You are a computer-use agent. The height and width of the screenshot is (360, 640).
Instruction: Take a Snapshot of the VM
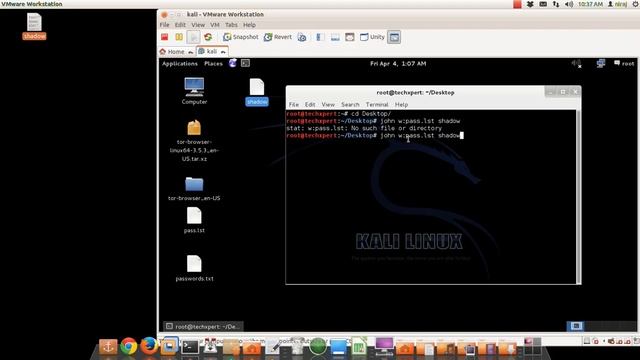(240, 37)
